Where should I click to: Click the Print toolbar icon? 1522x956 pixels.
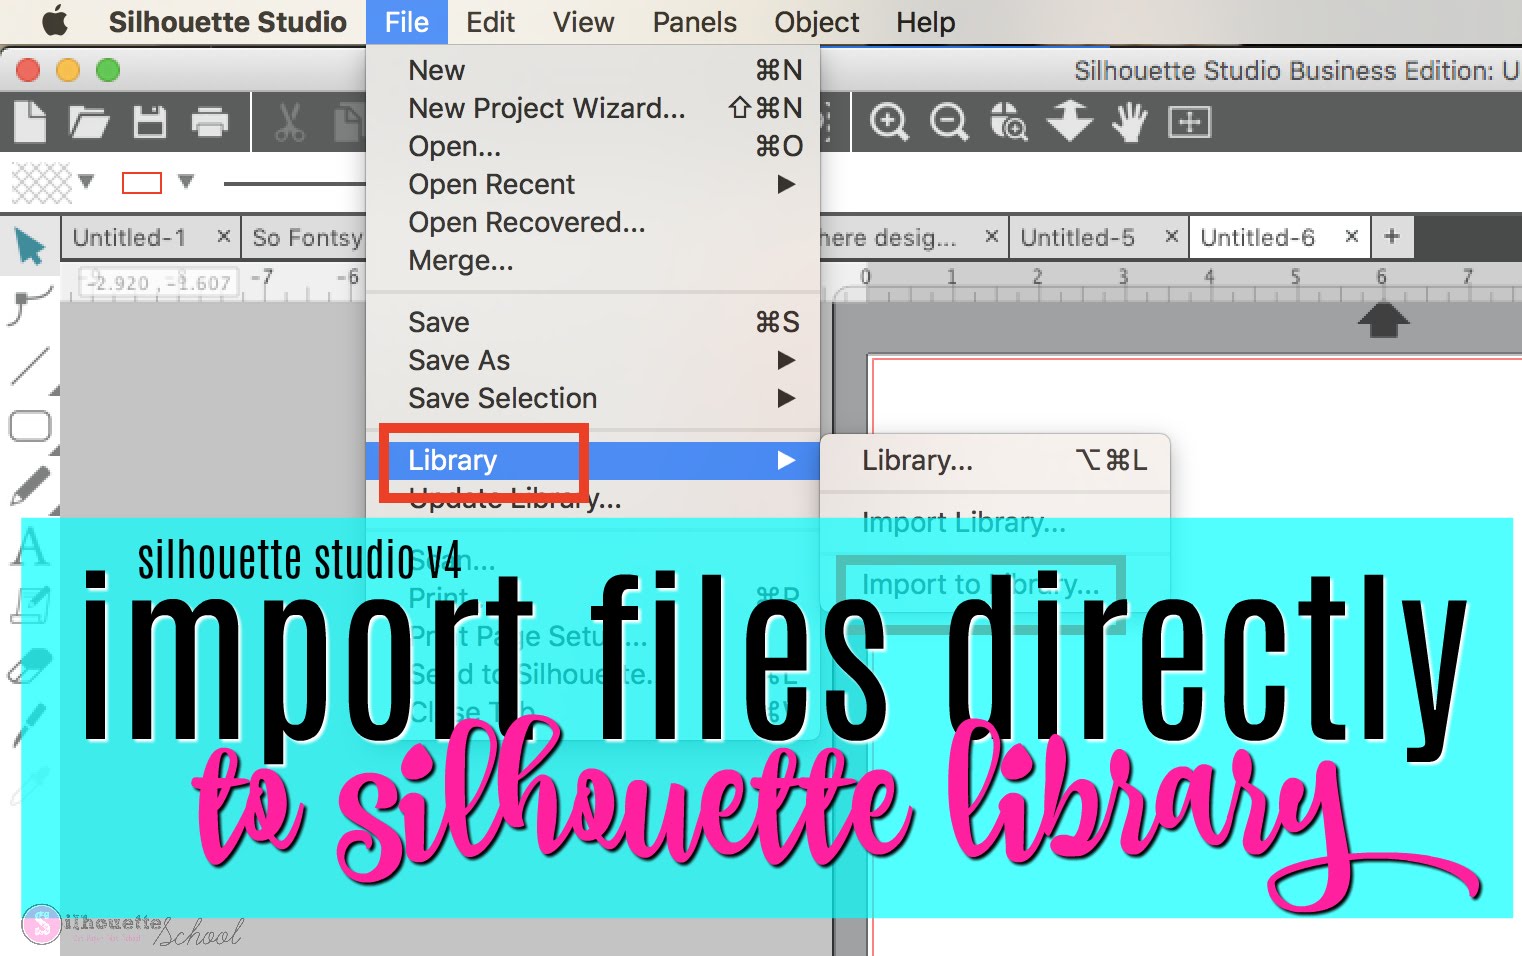(x=210, y=123)
